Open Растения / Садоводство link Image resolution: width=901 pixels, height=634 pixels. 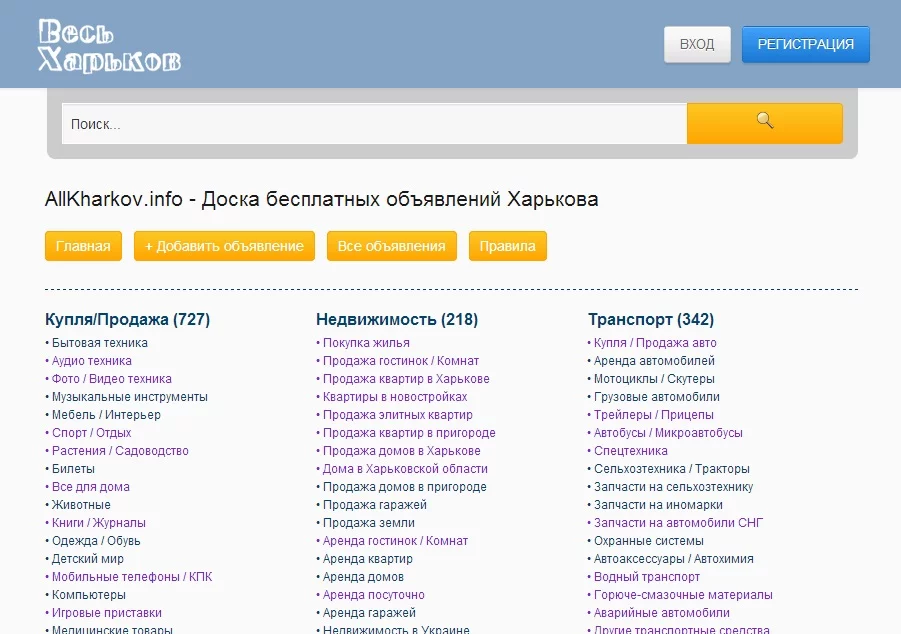click(120, 451)
